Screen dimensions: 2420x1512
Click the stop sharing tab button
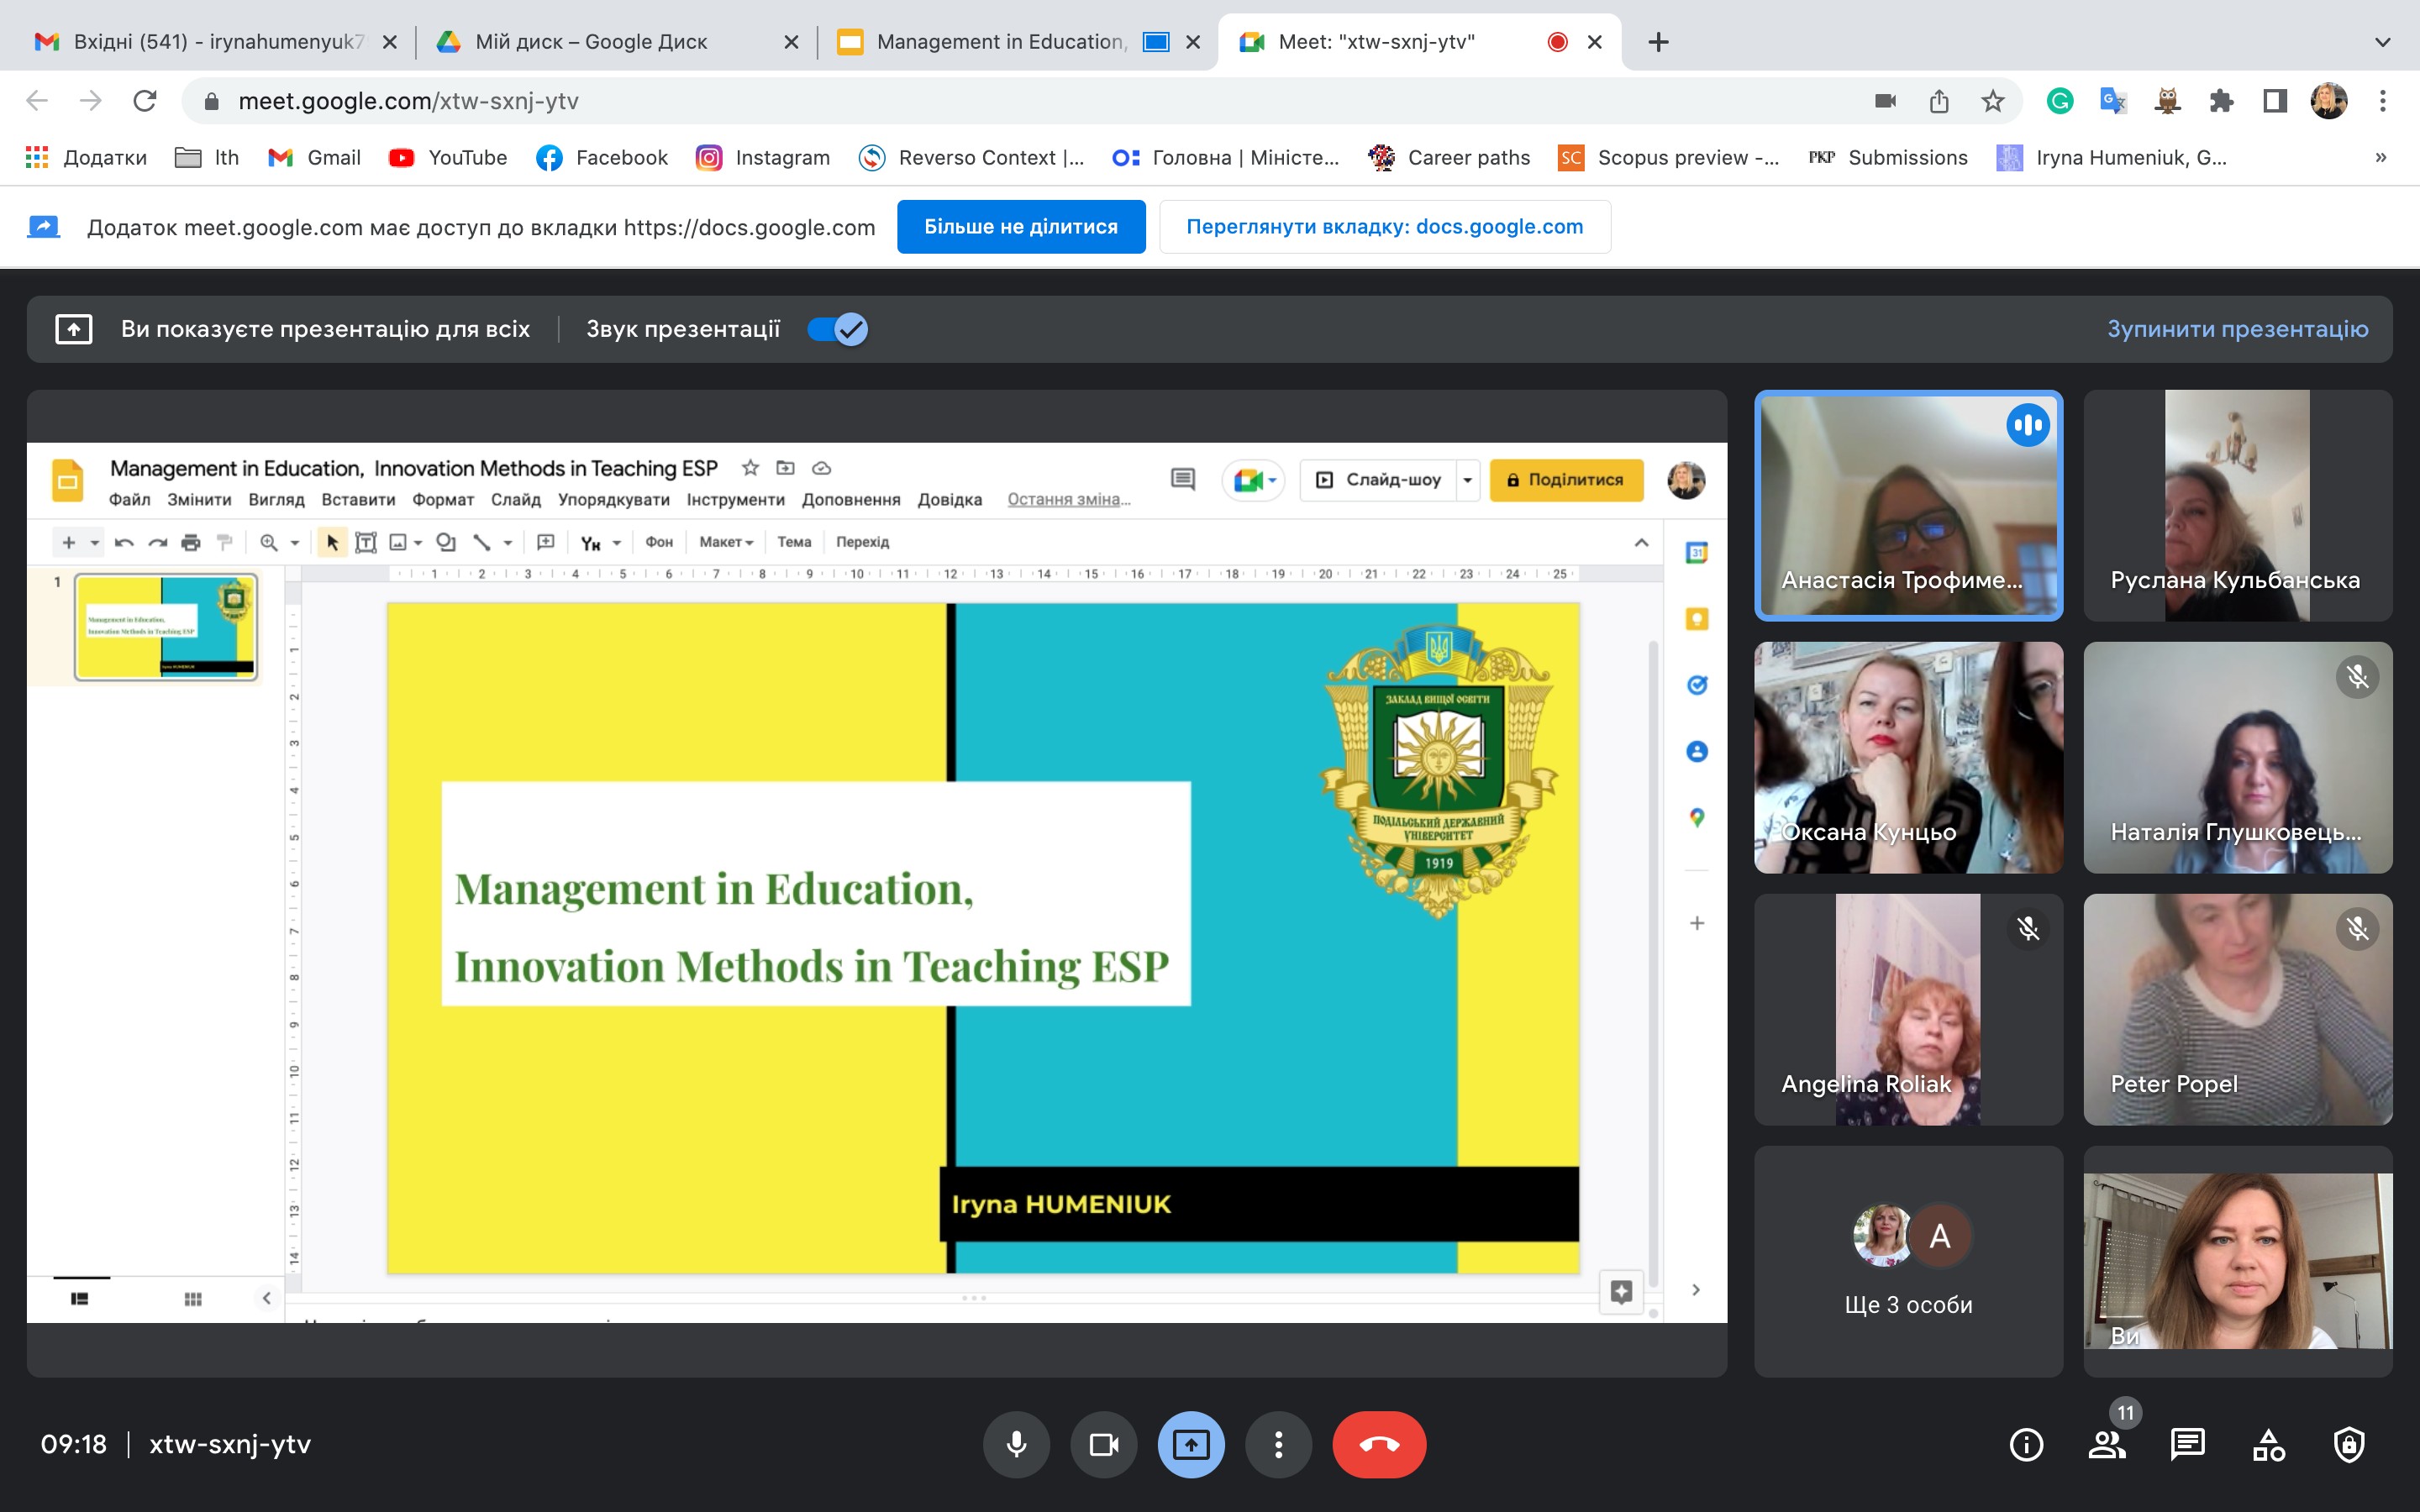tap(1020, 227)
